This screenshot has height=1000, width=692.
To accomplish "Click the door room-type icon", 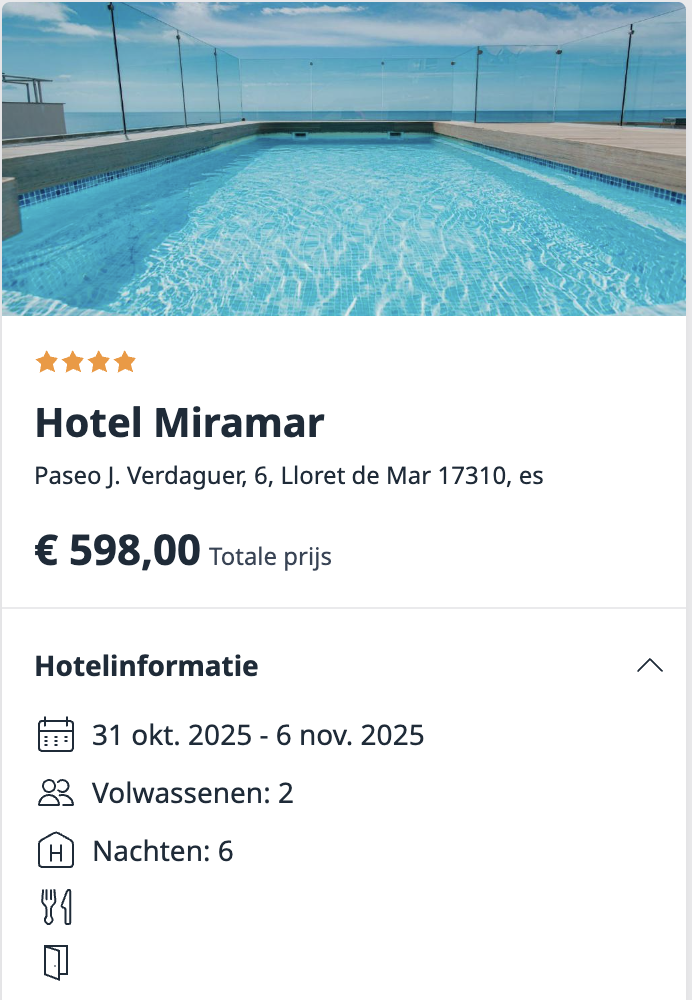I will pos(55,962).
